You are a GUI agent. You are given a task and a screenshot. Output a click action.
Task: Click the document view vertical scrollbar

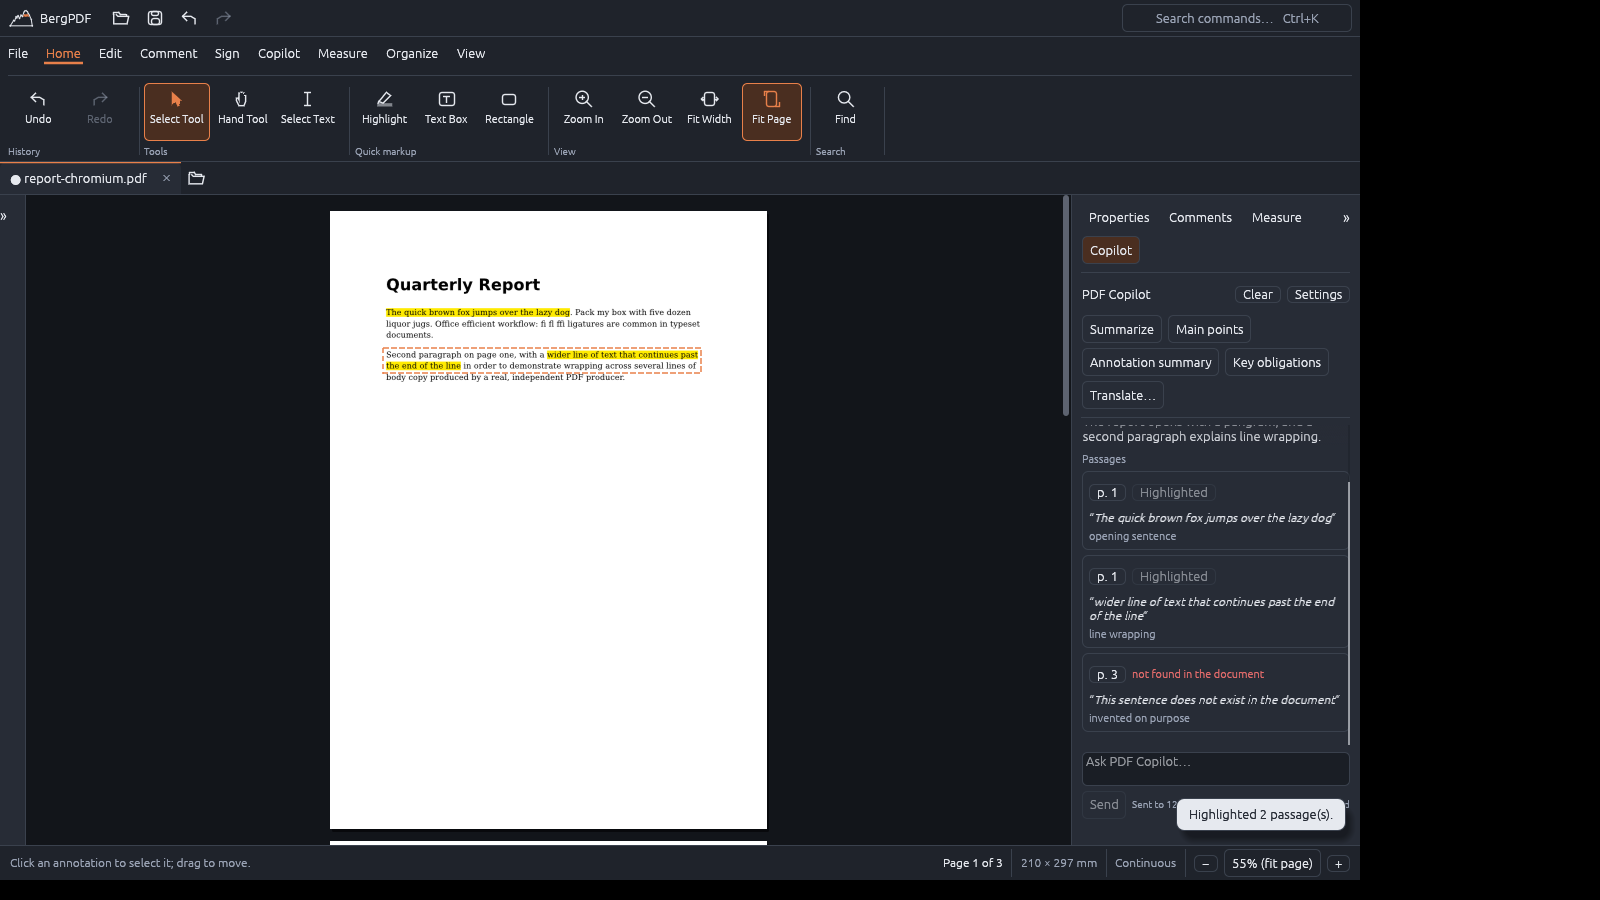(x=1066, y=306)
